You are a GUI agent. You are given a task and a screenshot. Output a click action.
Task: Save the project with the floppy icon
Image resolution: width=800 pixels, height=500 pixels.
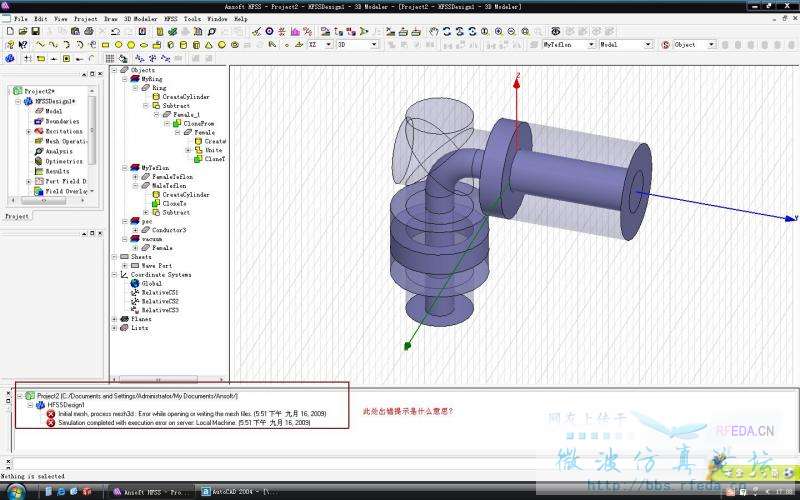(x=35, y=31)
